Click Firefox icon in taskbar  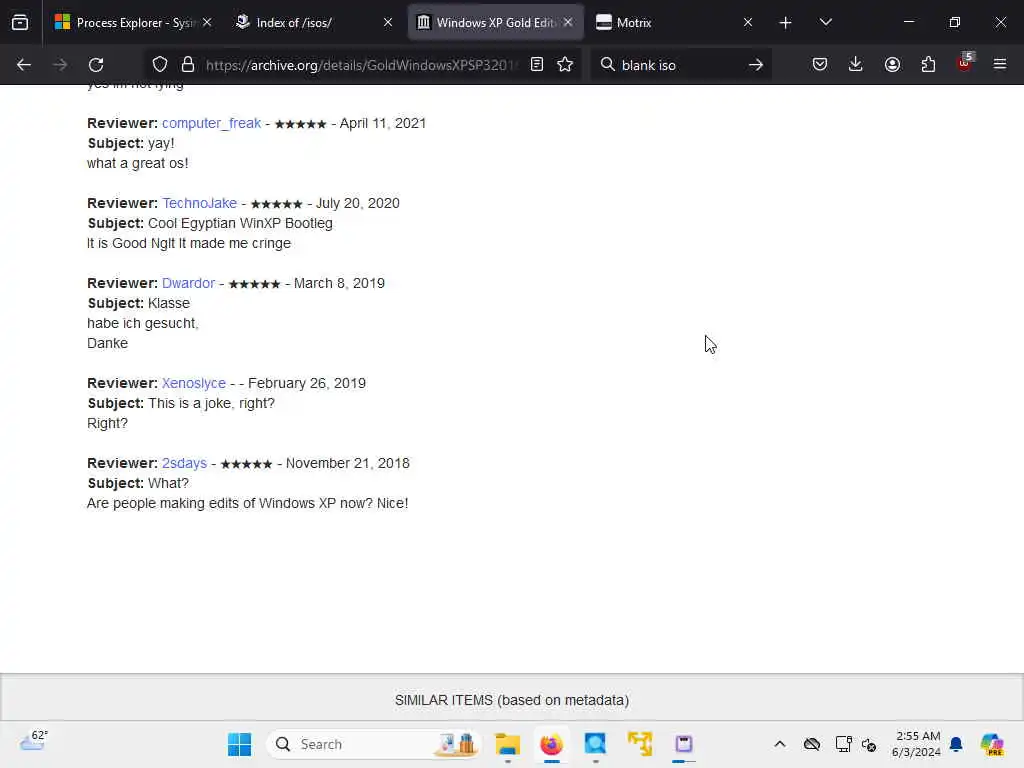pos(551,744)
